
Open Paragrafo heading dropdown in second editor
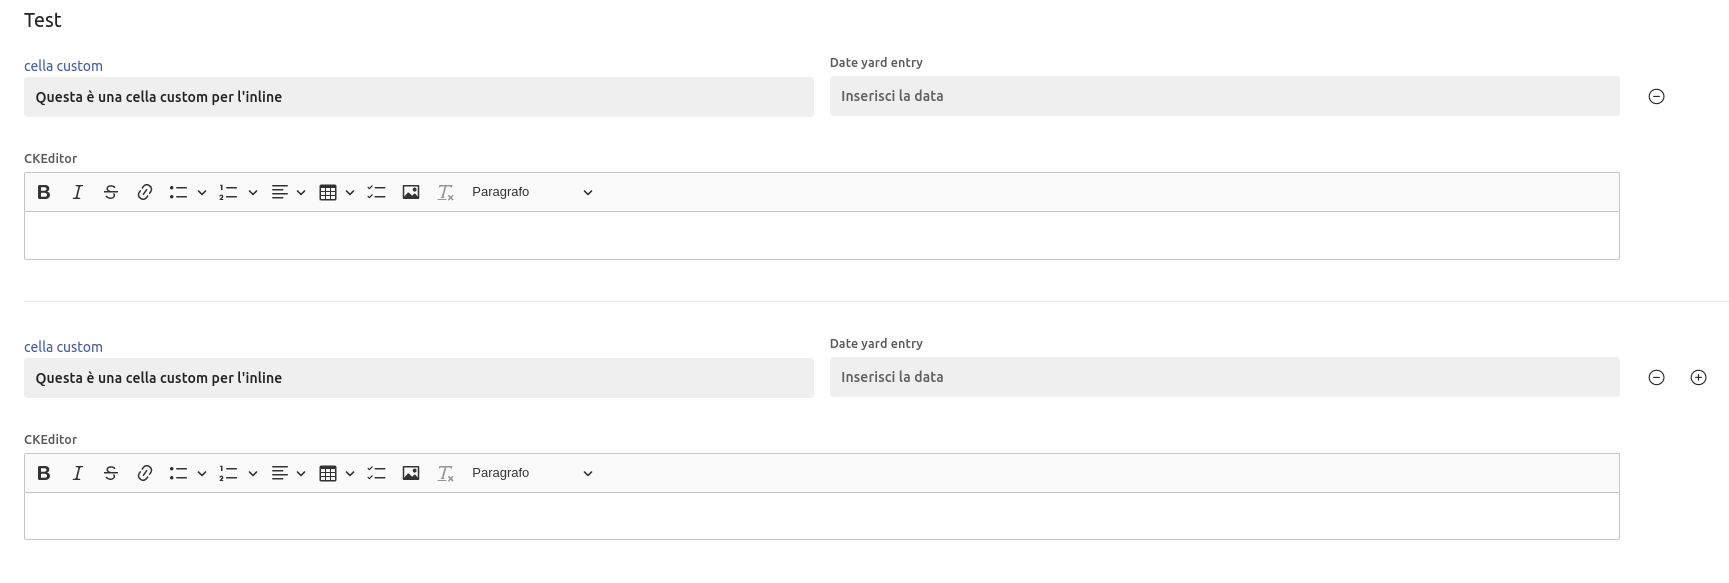coord(532,473)
